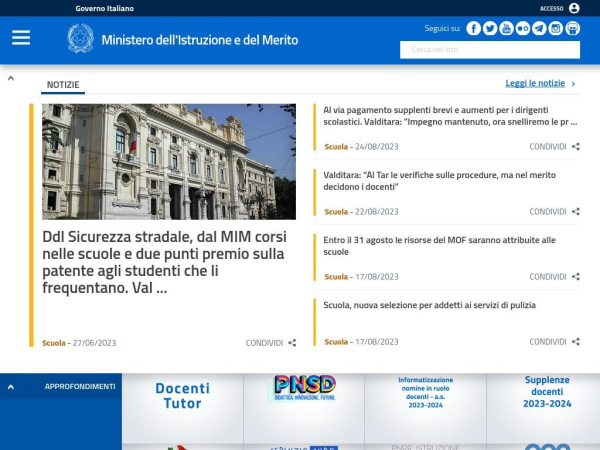This screenshot has height=450, width=600.
Task: Click CONDIVIDI for the 22/08/2023 news
Action: pos(548,212)
